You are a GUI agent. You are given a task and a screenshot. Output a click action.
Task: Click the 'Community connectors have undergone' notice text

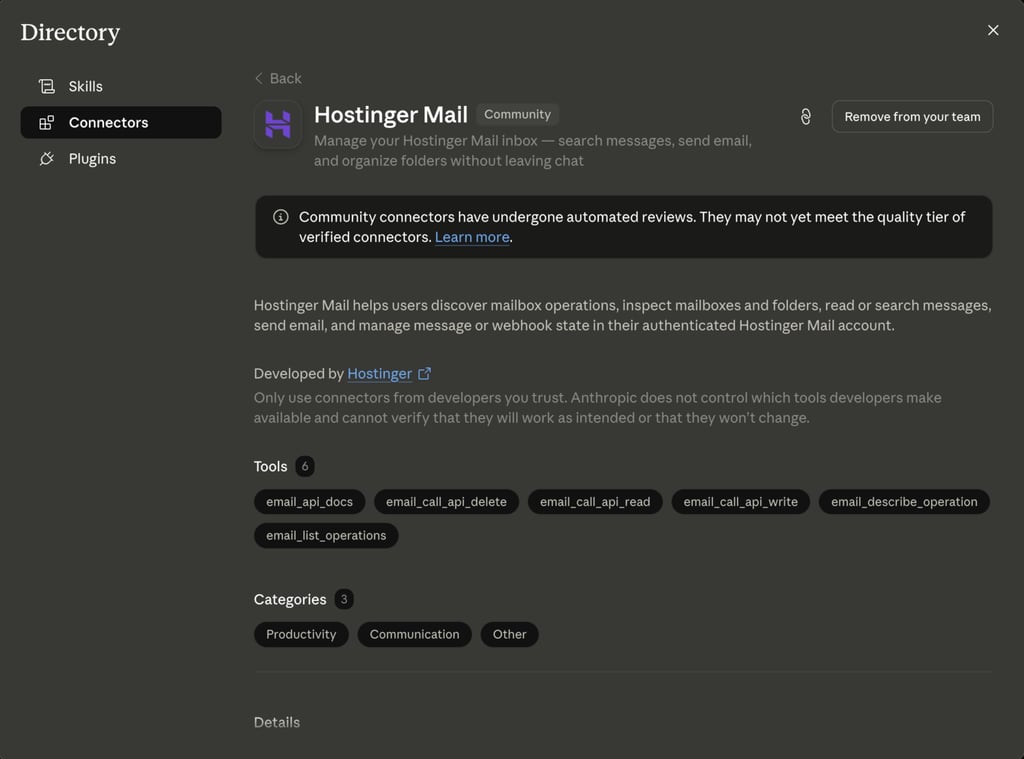pos(632,227)
